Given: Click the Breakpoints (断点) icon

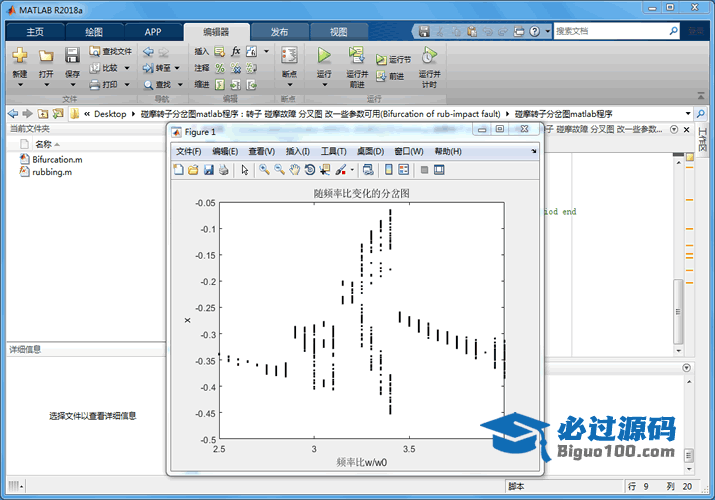Looking at the screenshot, I should pyautogui.click(x=289, y=56).
